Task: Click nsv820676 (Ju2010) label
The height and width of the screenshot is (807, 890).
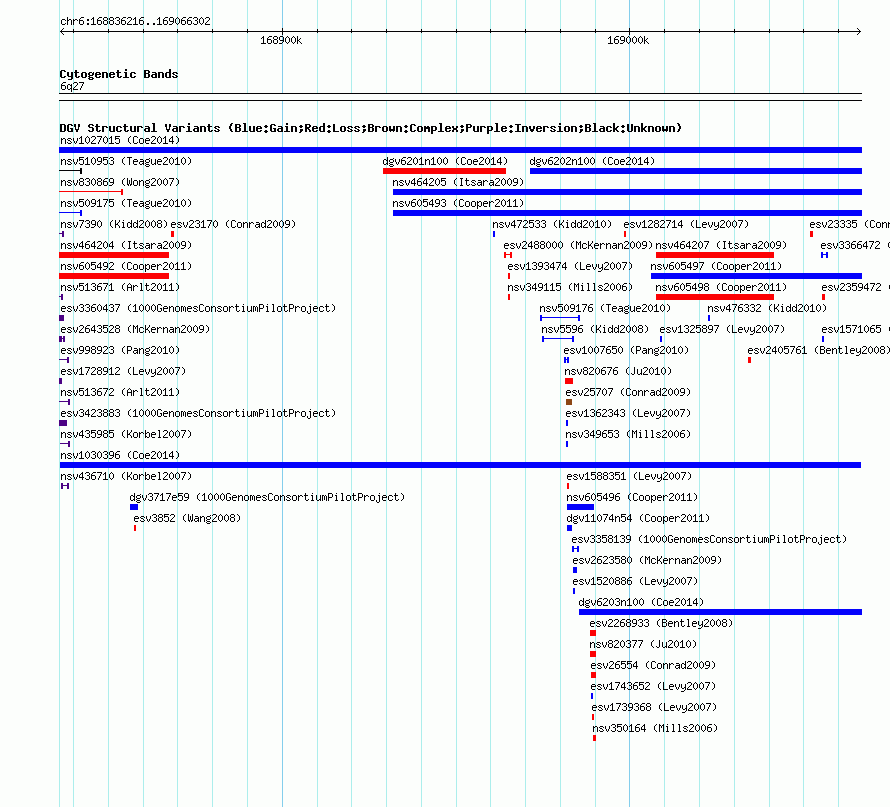Action: point(618,371)
